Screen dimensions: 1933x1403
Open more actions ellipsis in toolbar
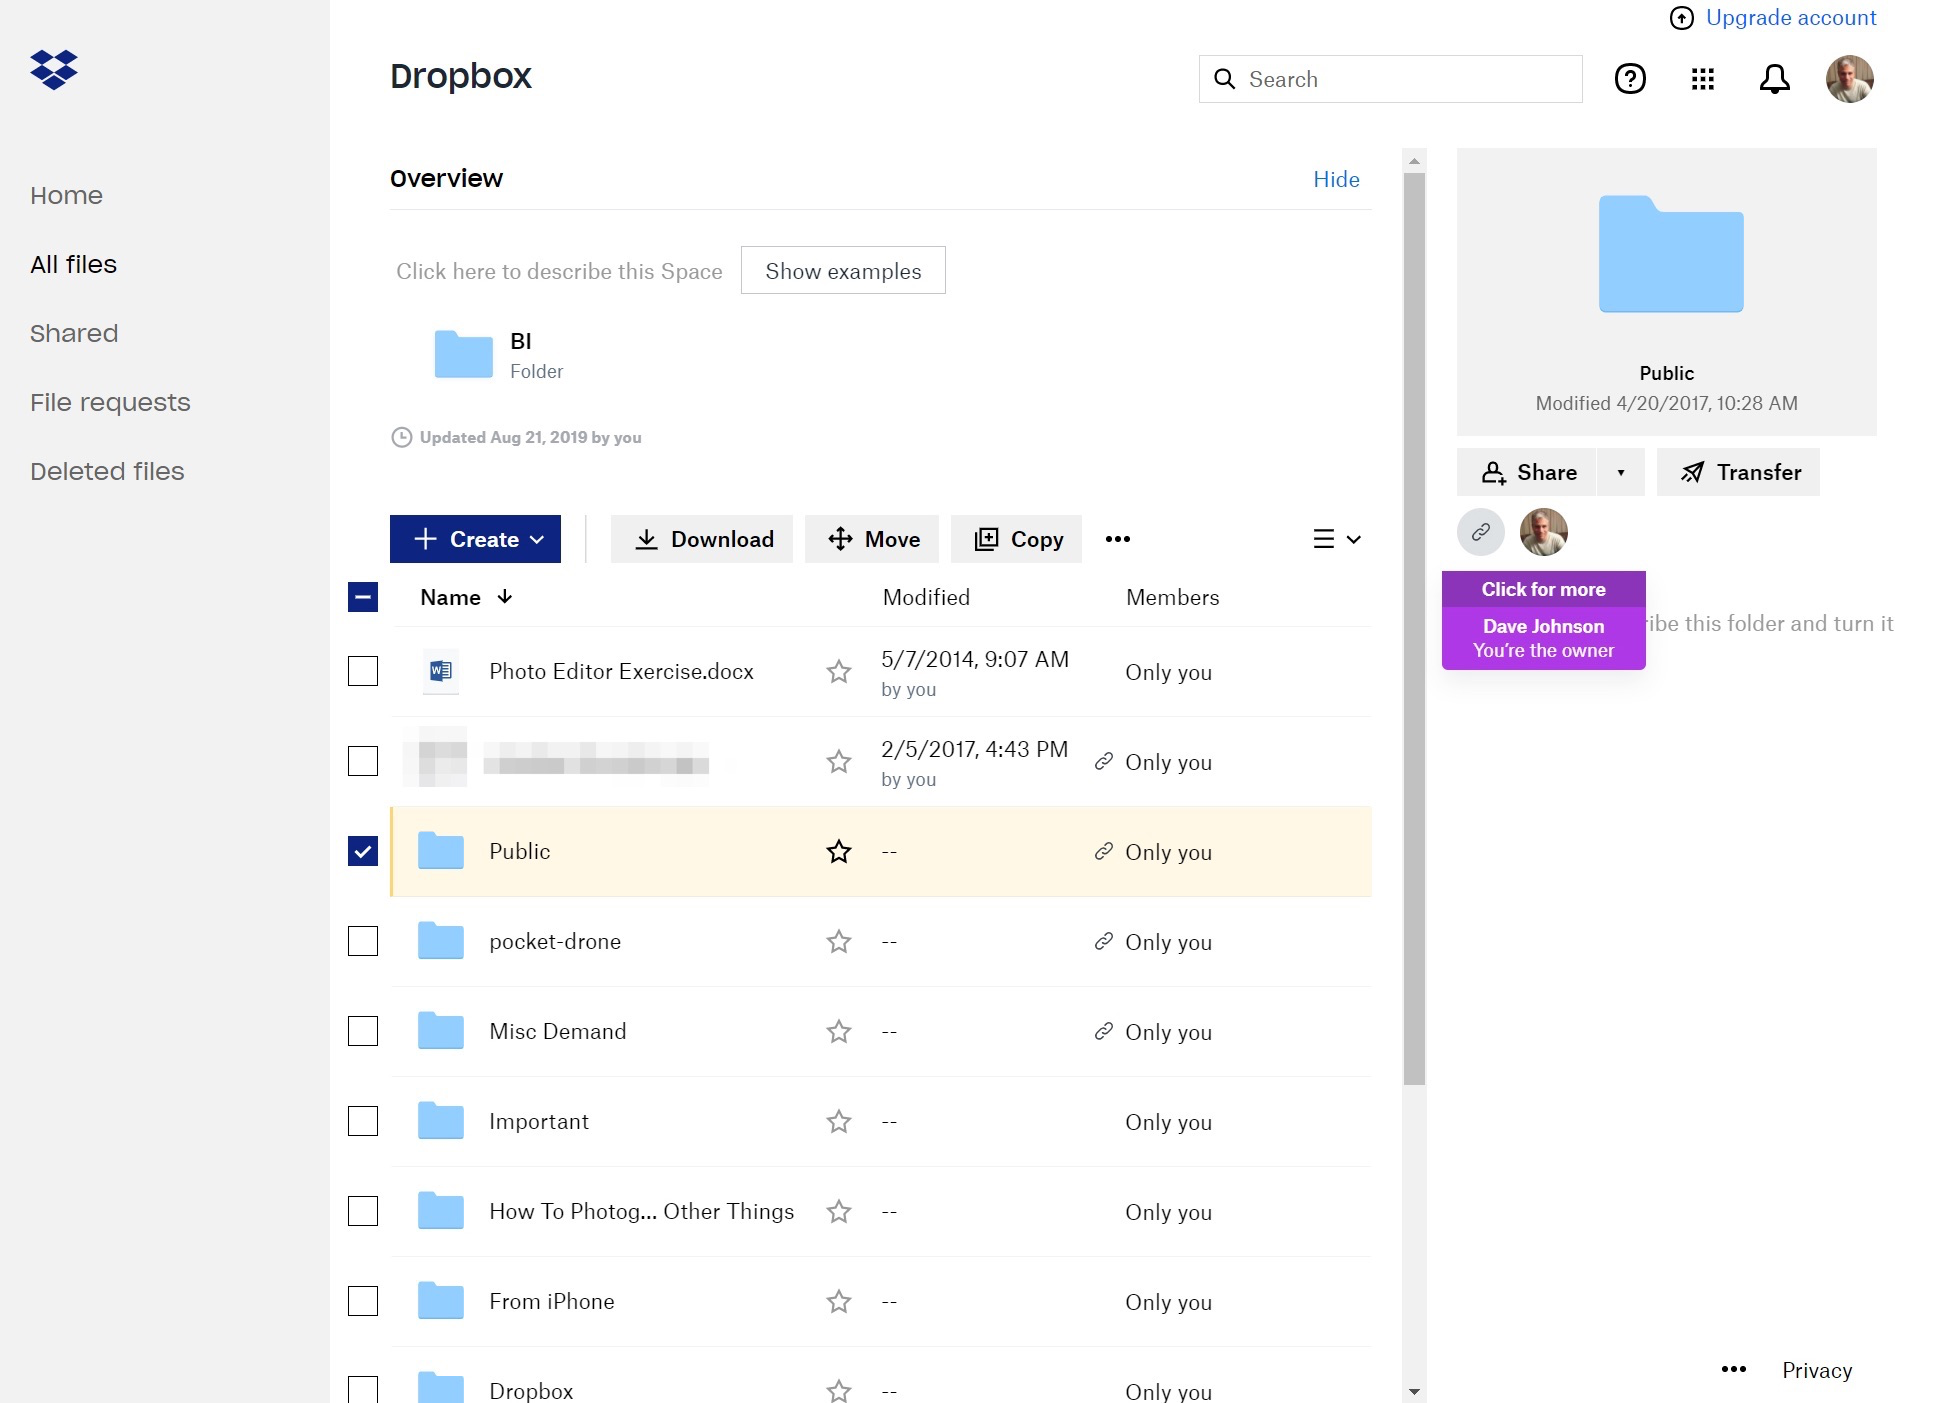(x=1117, y=539)
